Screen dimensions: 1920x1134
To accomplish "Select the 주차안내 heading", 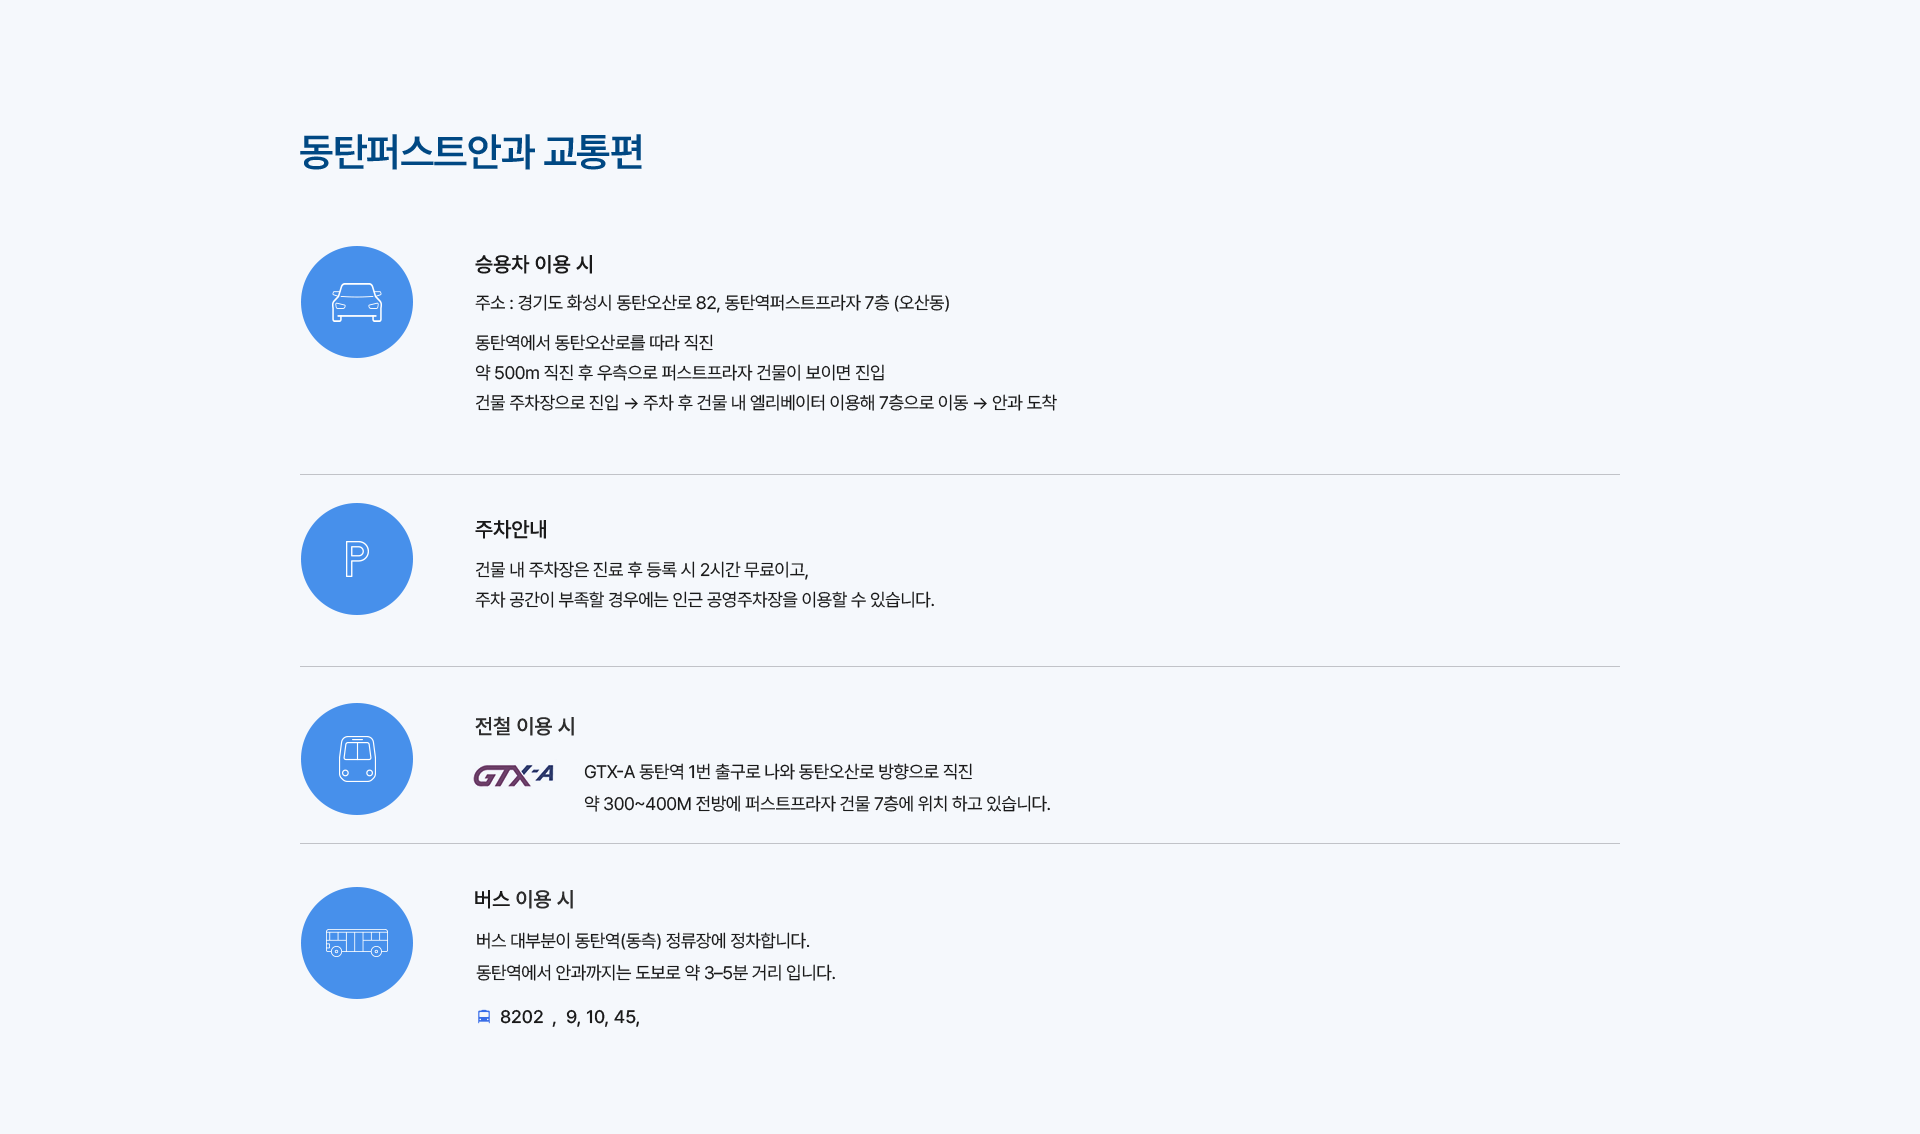I will click(511, 529).
